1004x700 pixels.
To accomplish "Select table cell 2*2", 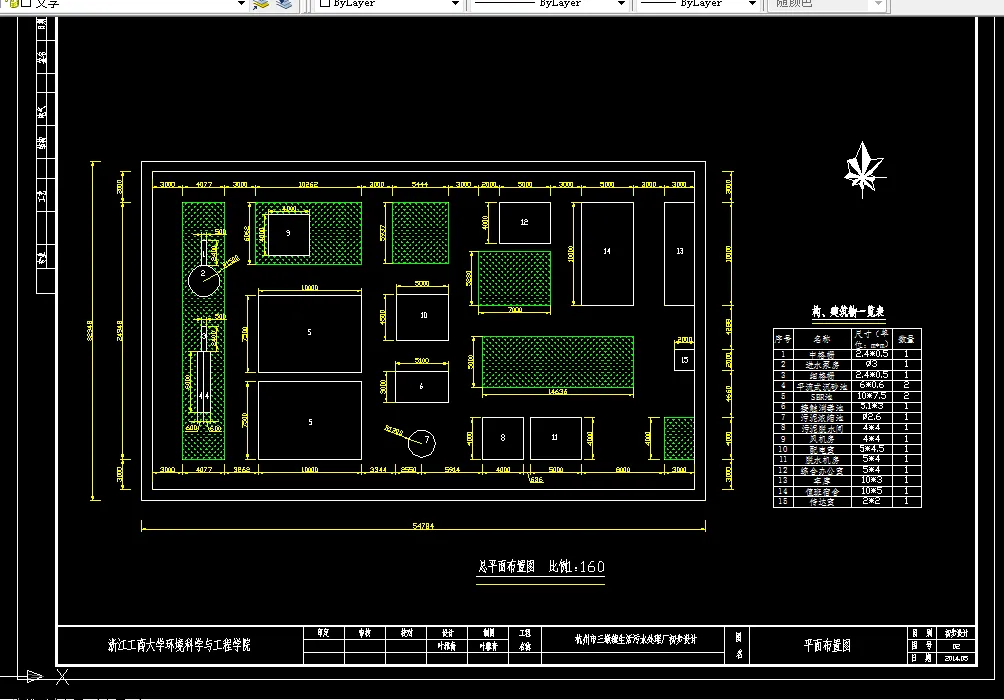I will [x=871, y=501].
